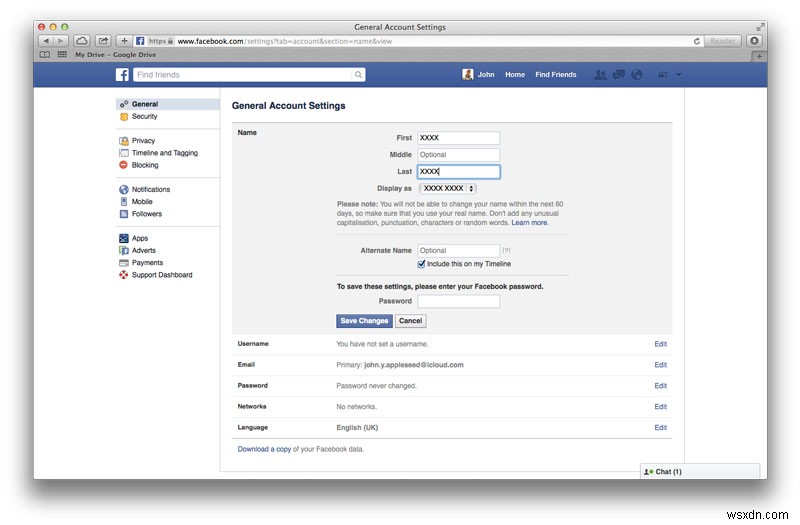
Task: Open Apps settings in sidebar
Action: coord(139,238)
